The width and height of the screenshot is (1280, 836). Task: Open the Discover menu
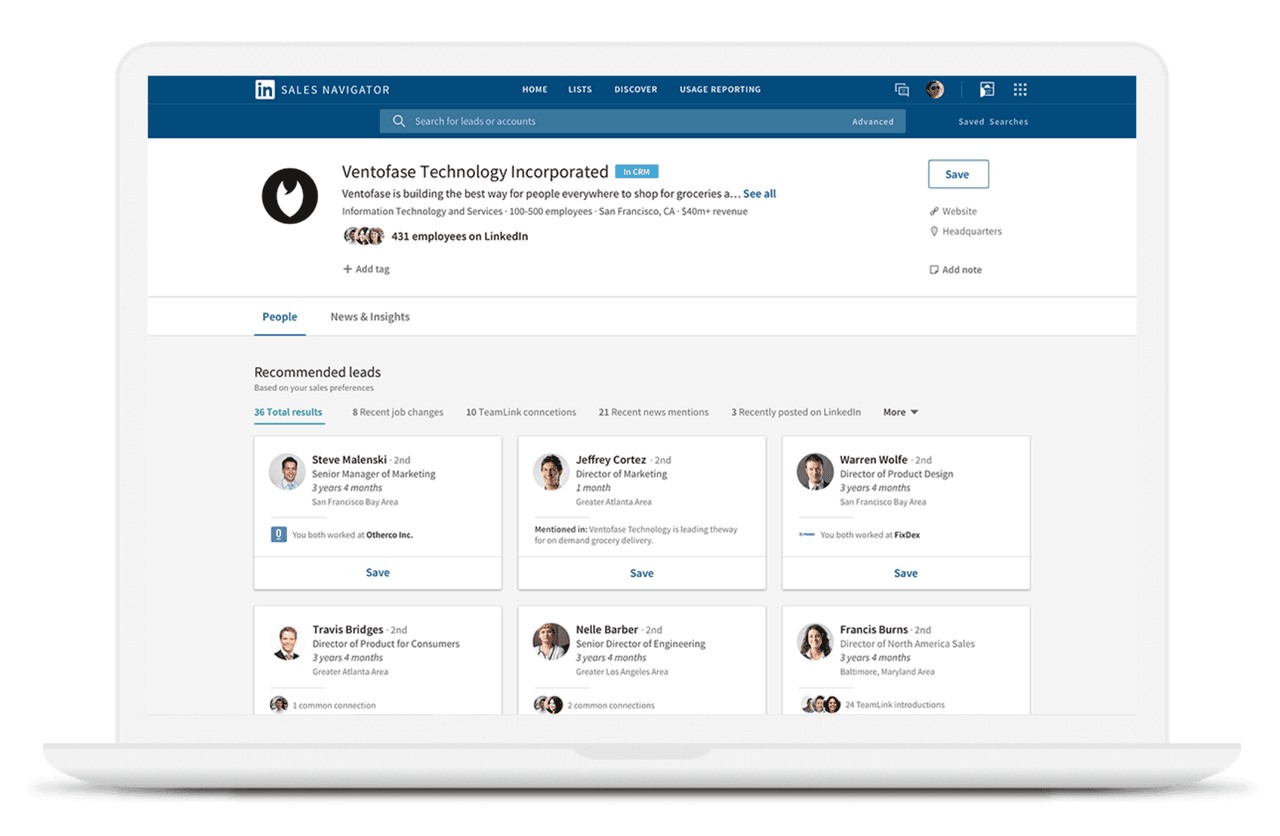coord(636,90)
